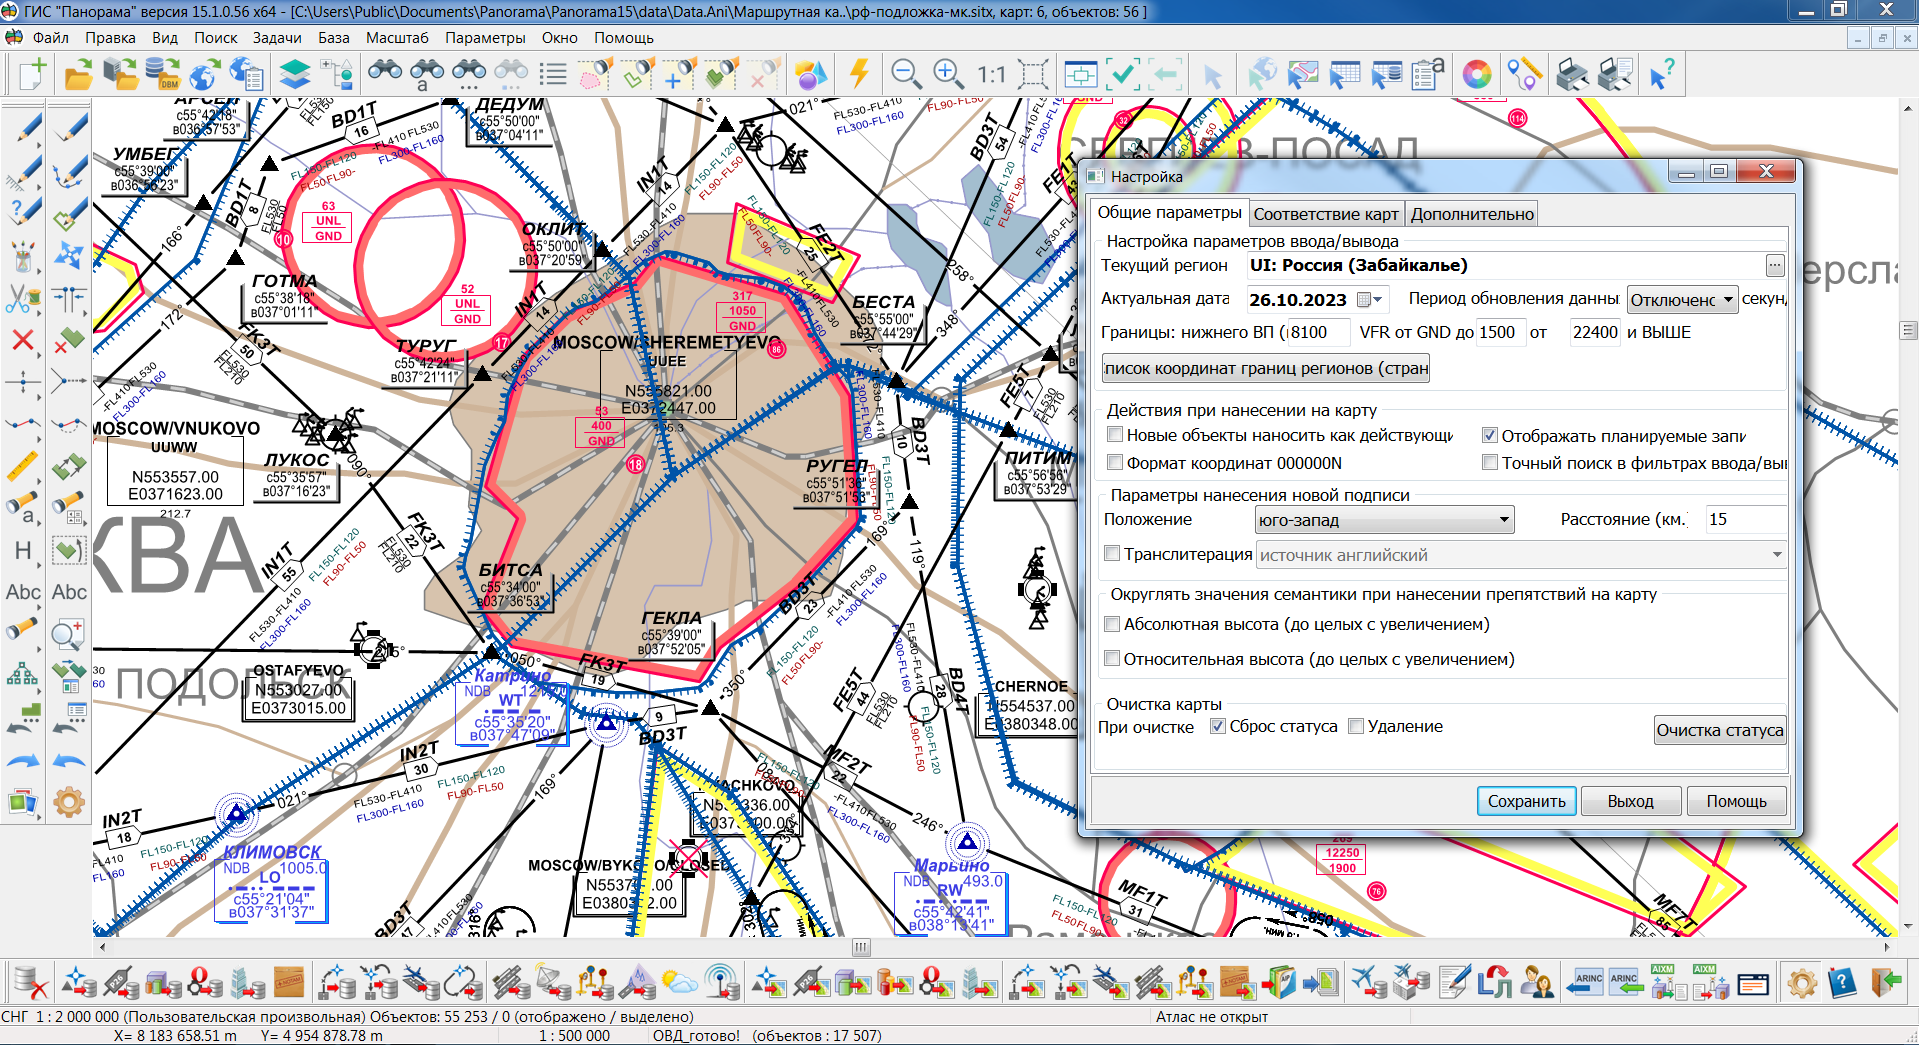Screen dimensions: 1919x1045
Task: Click the VFR upper limit 1500 field
Action: click(1499, 332)
